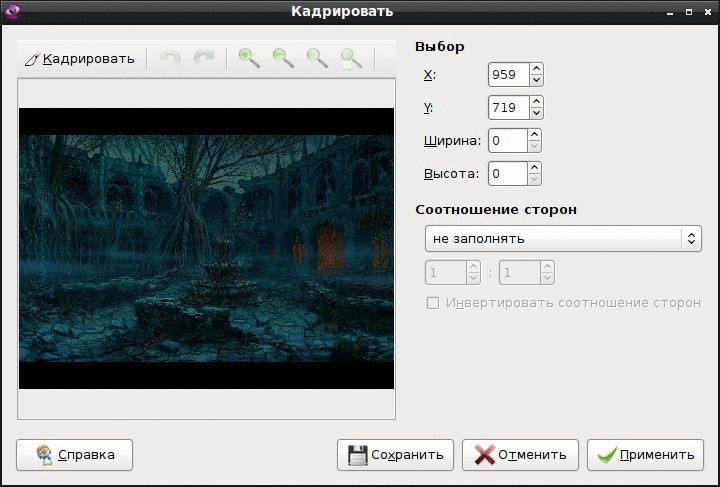Viewport: 720px width, 487px height.
Task: Increase the X value with up arrow
Action: click(536, 69)
